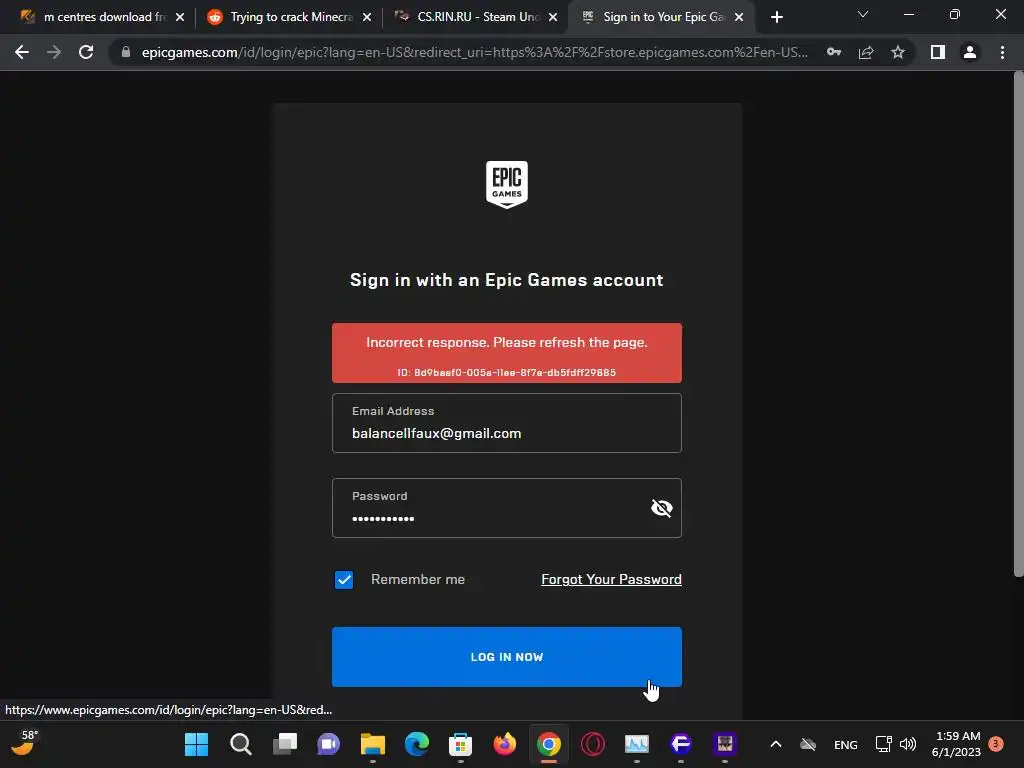Screen dimensions: 1024x768
Task: Click the address bar URL
Action: click(475, 52)
